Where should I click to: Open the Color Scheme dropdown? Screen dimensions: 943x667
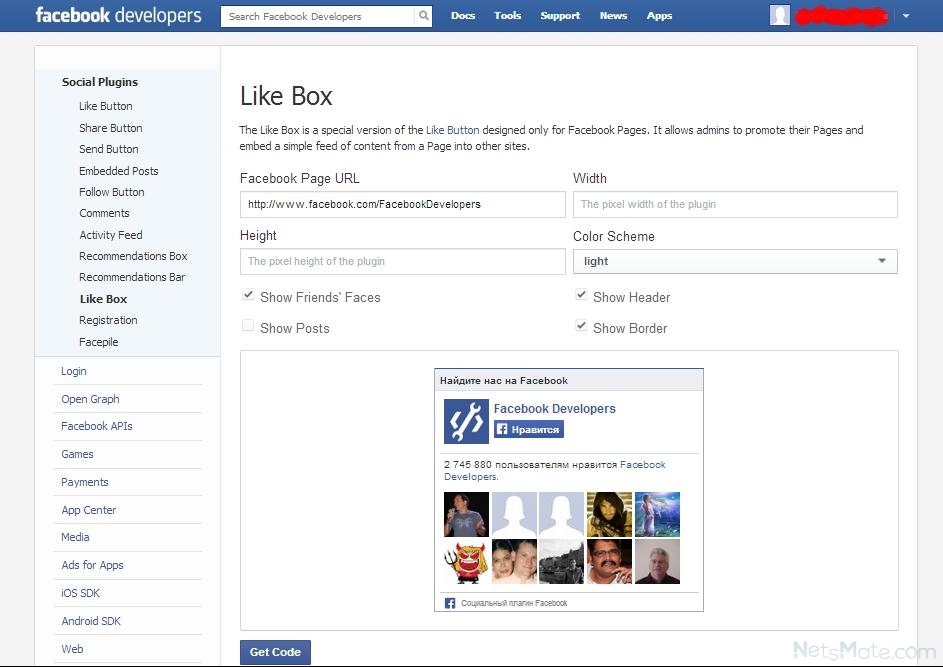(x=735, y=261)
